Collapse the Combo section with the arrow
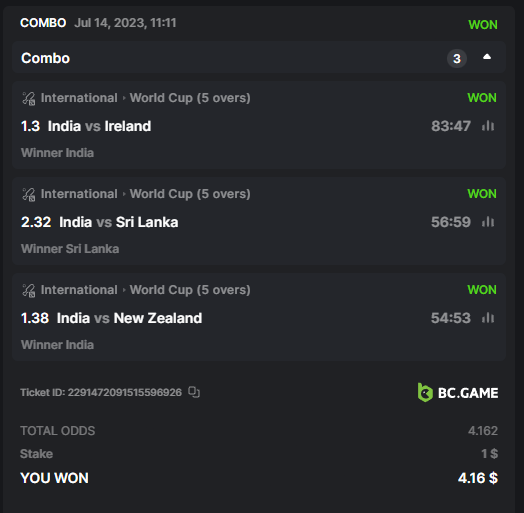Viewport: 524px width, 513px height. click(487, 57)
